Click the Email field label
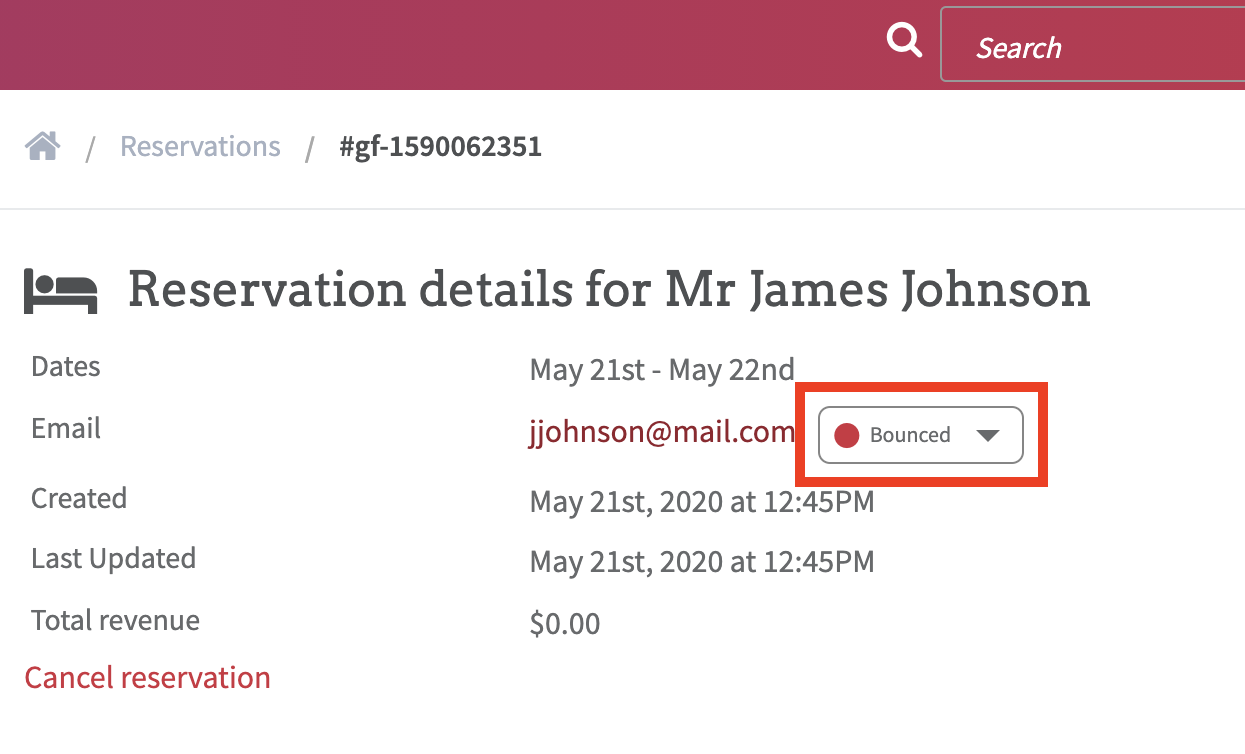 [x=66, y=428]
